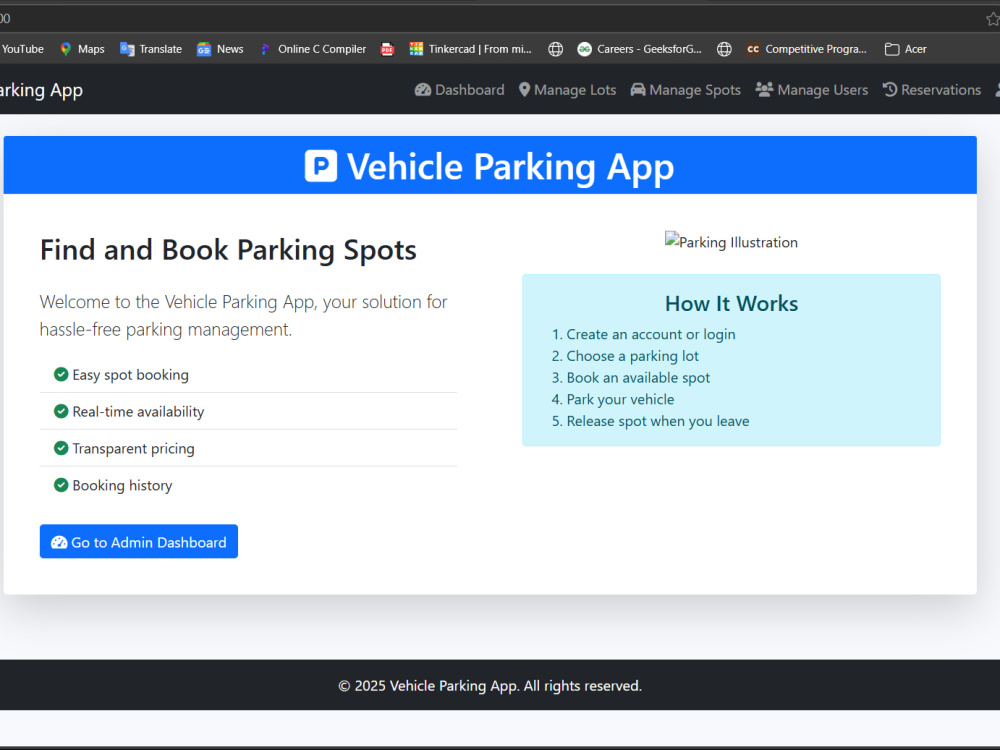
Task: Click the broken Parking Illustration image
Action: tap(731, 242)
